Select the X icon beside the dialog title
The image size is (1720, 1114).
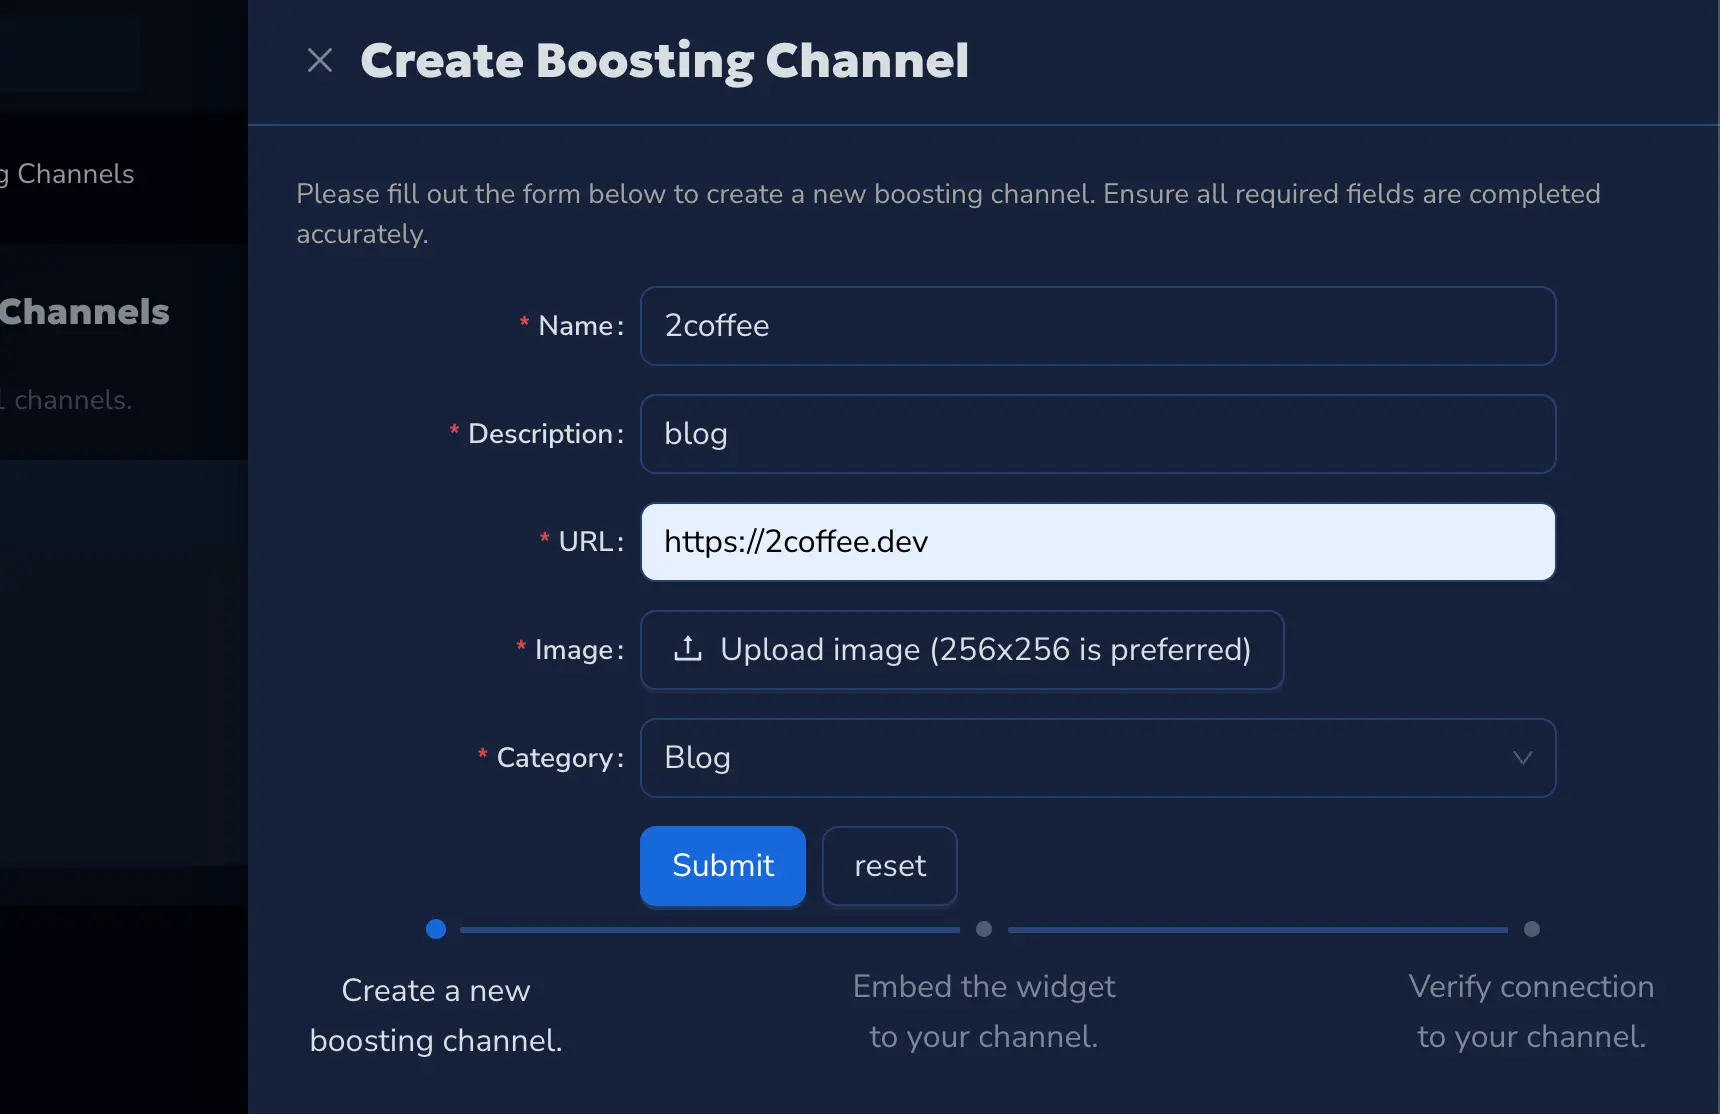click(x=320, y=61)
